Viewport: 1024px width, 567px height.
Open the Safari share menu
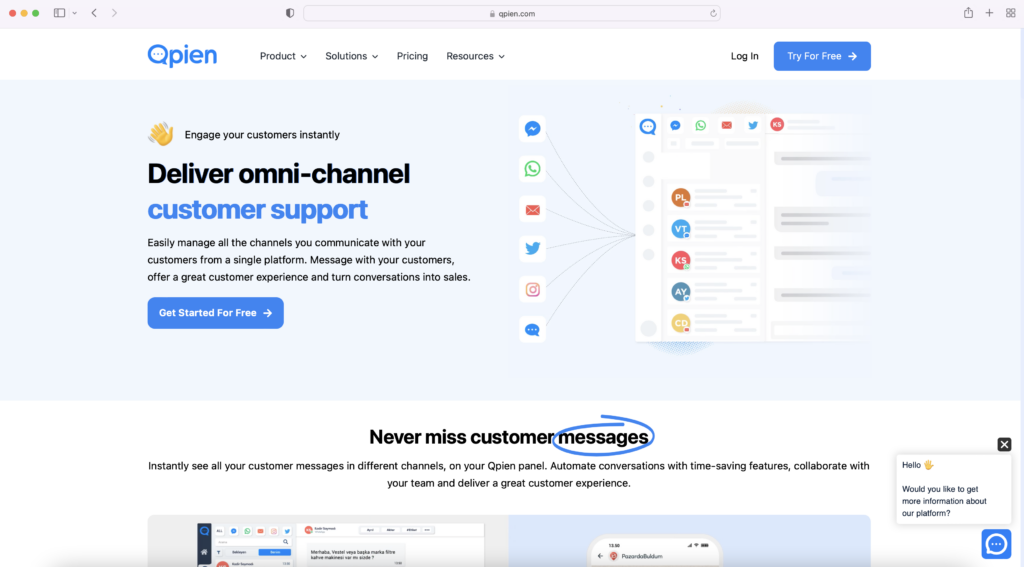[968, 12]
